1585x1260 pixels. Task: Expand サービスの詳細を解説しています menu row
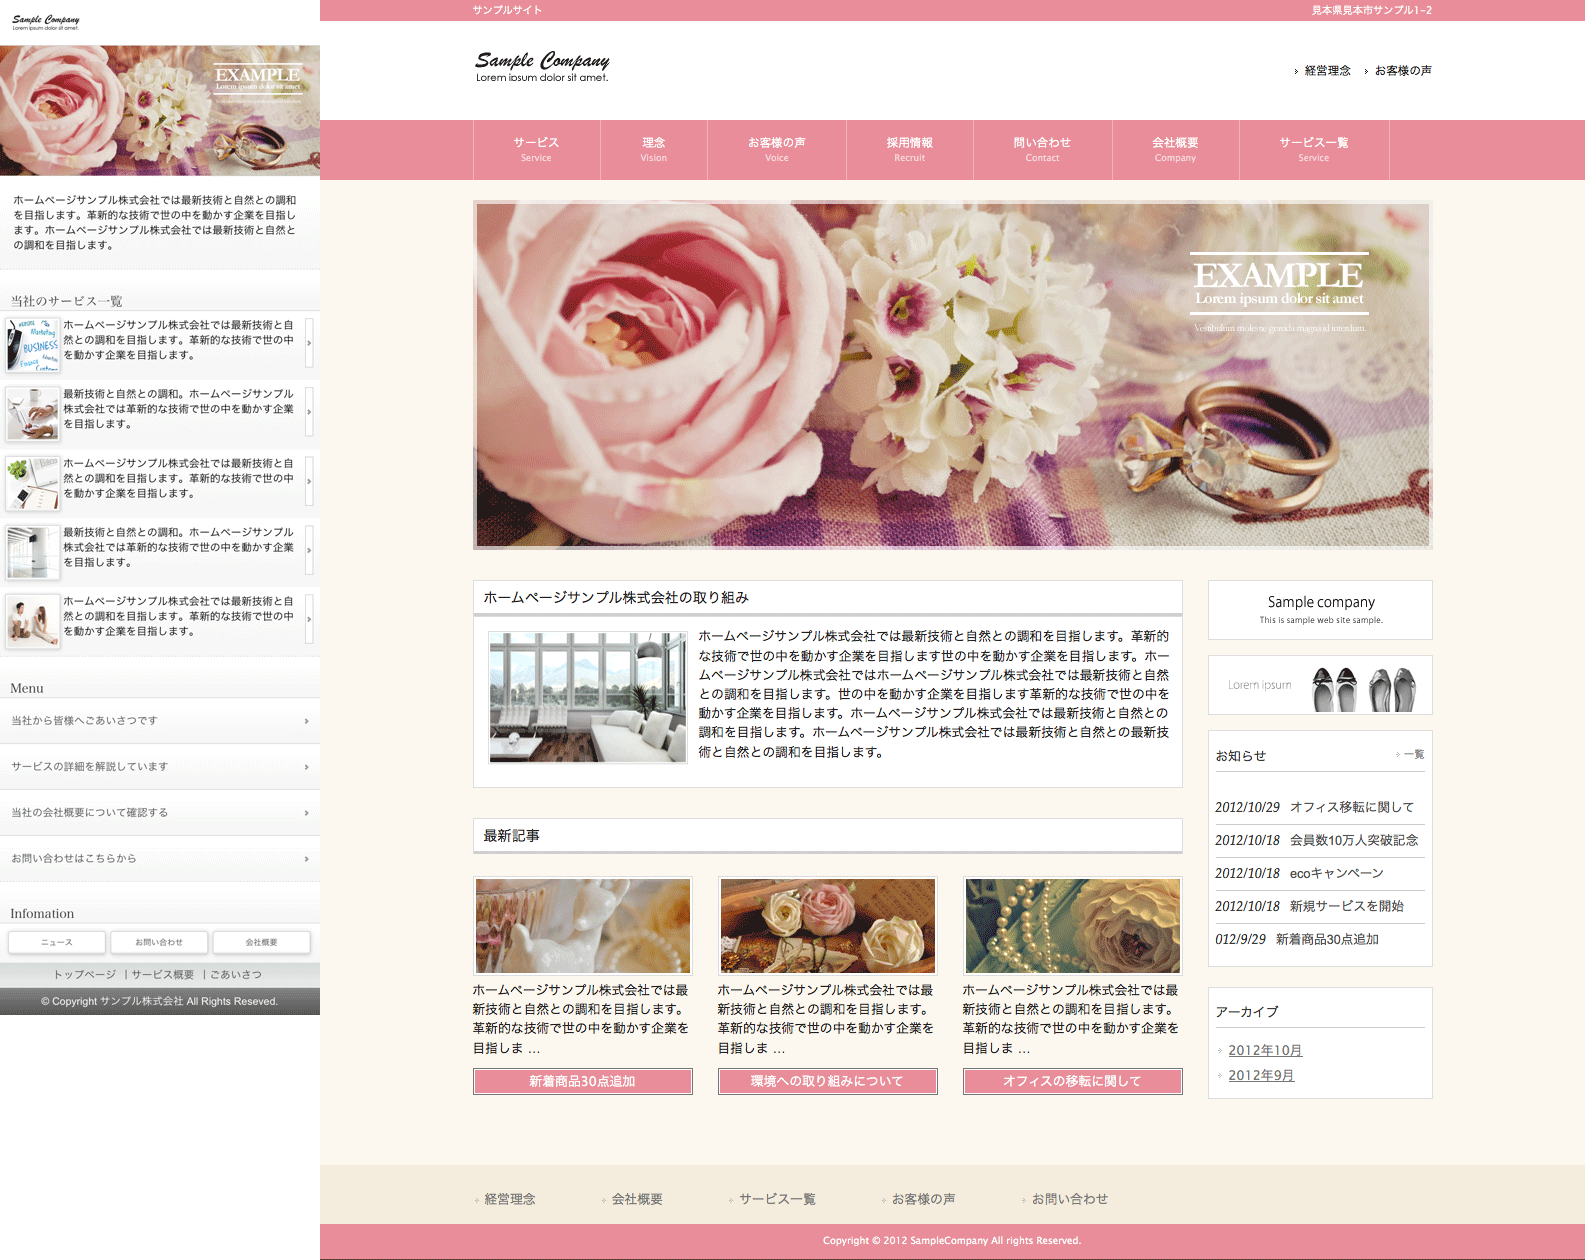160,767
